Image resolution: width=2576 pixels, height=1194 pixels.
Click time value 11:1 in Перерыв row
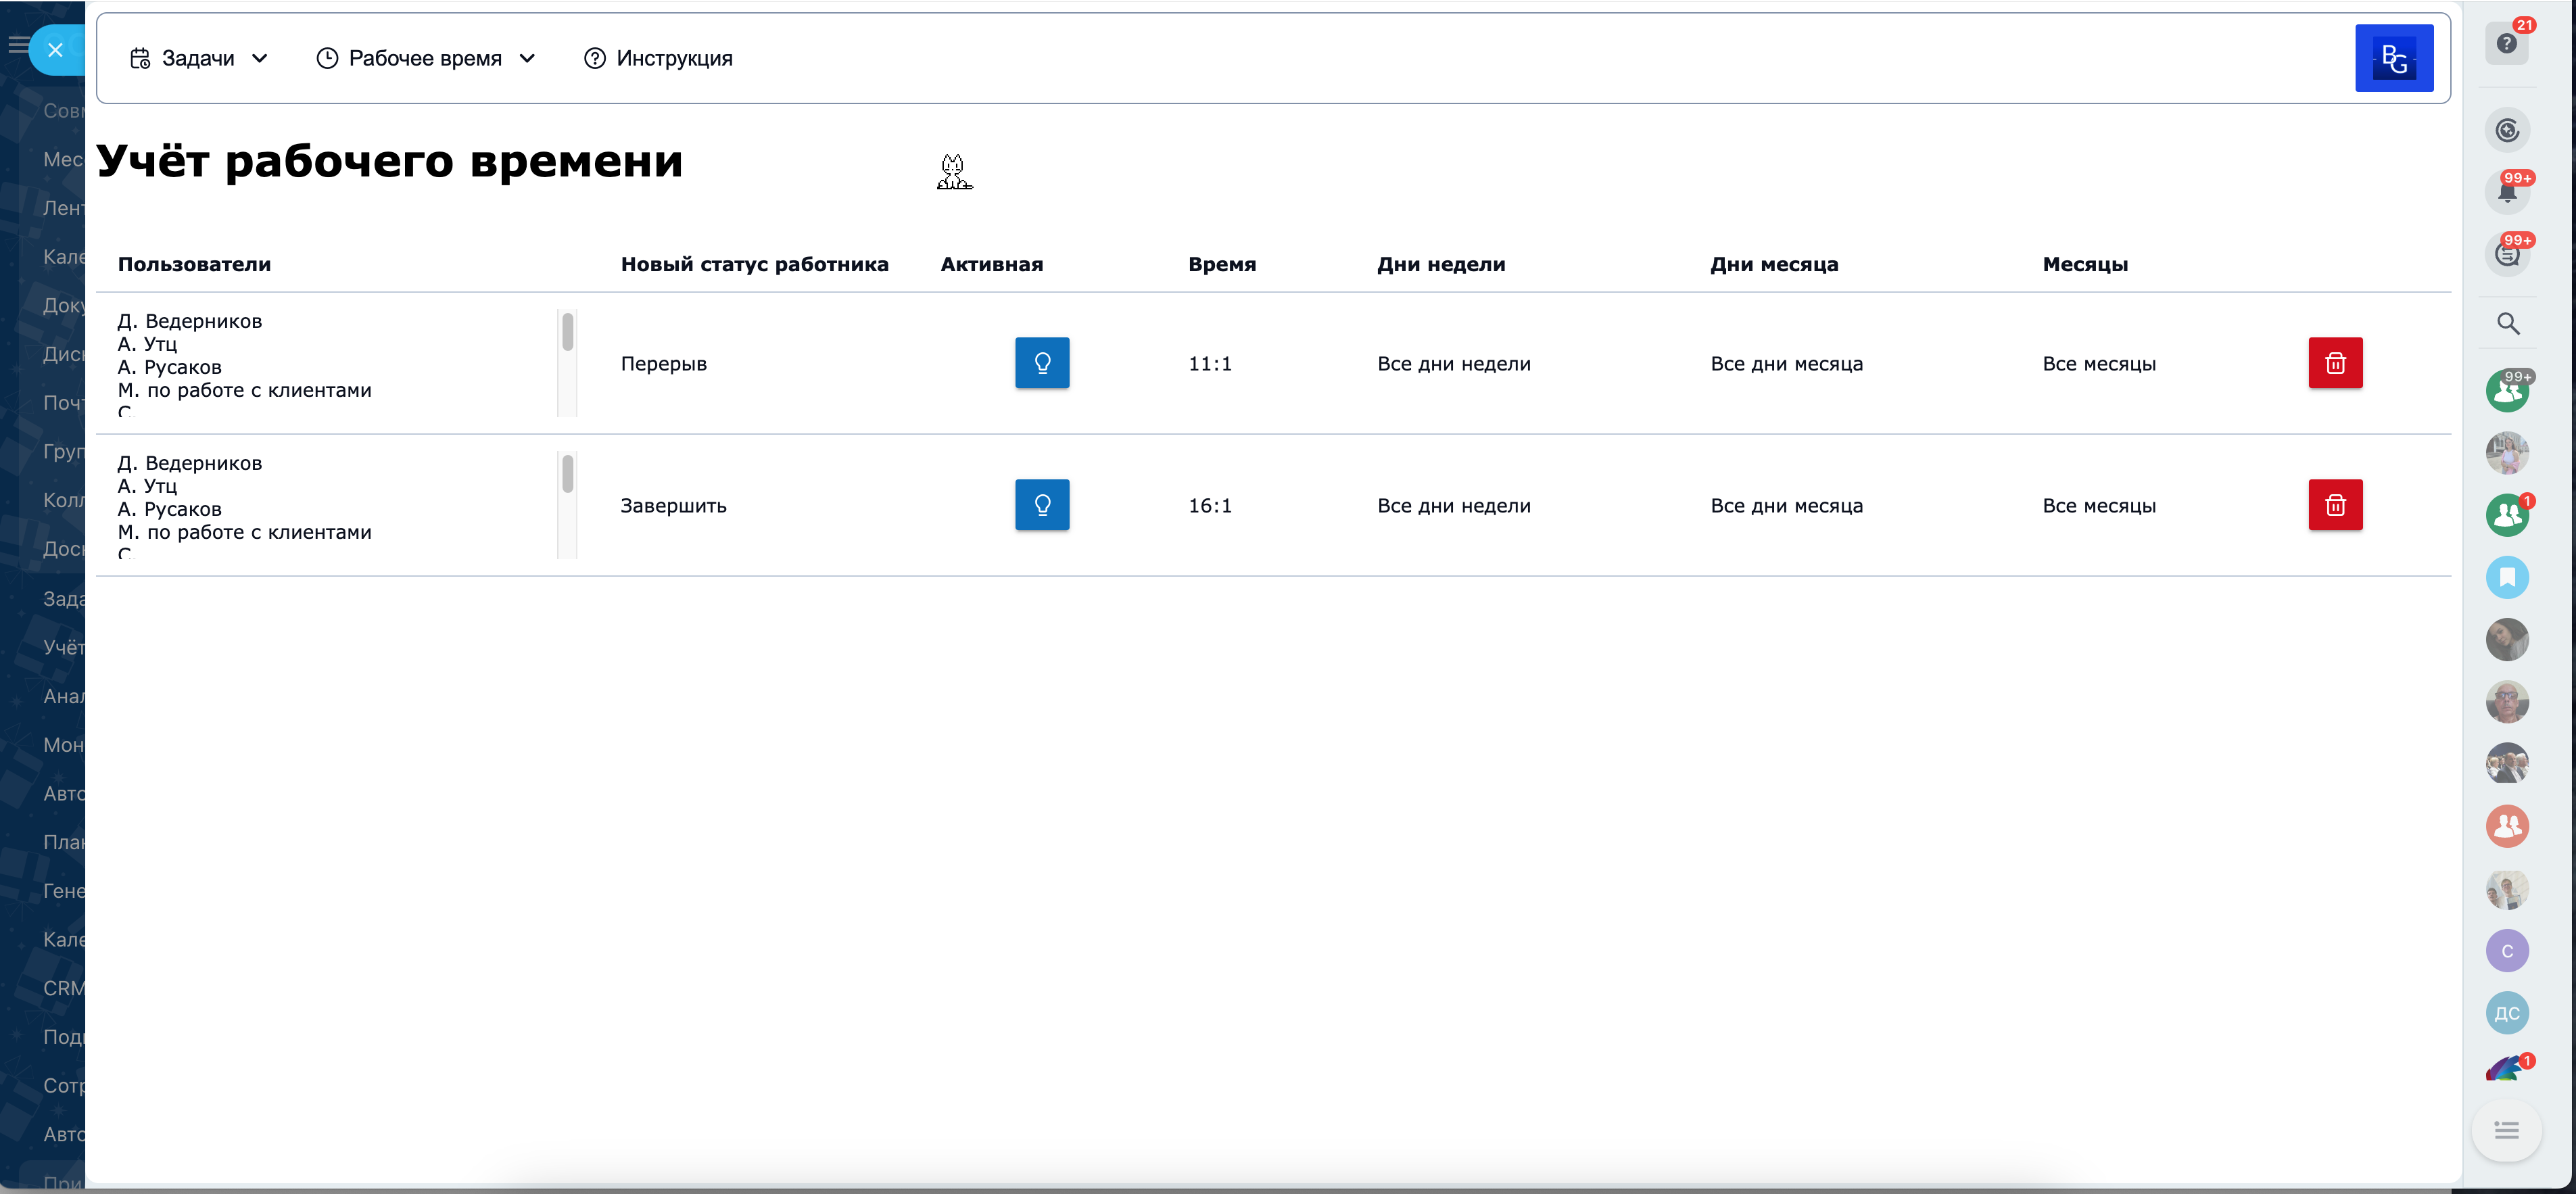tap(1209, 364)
